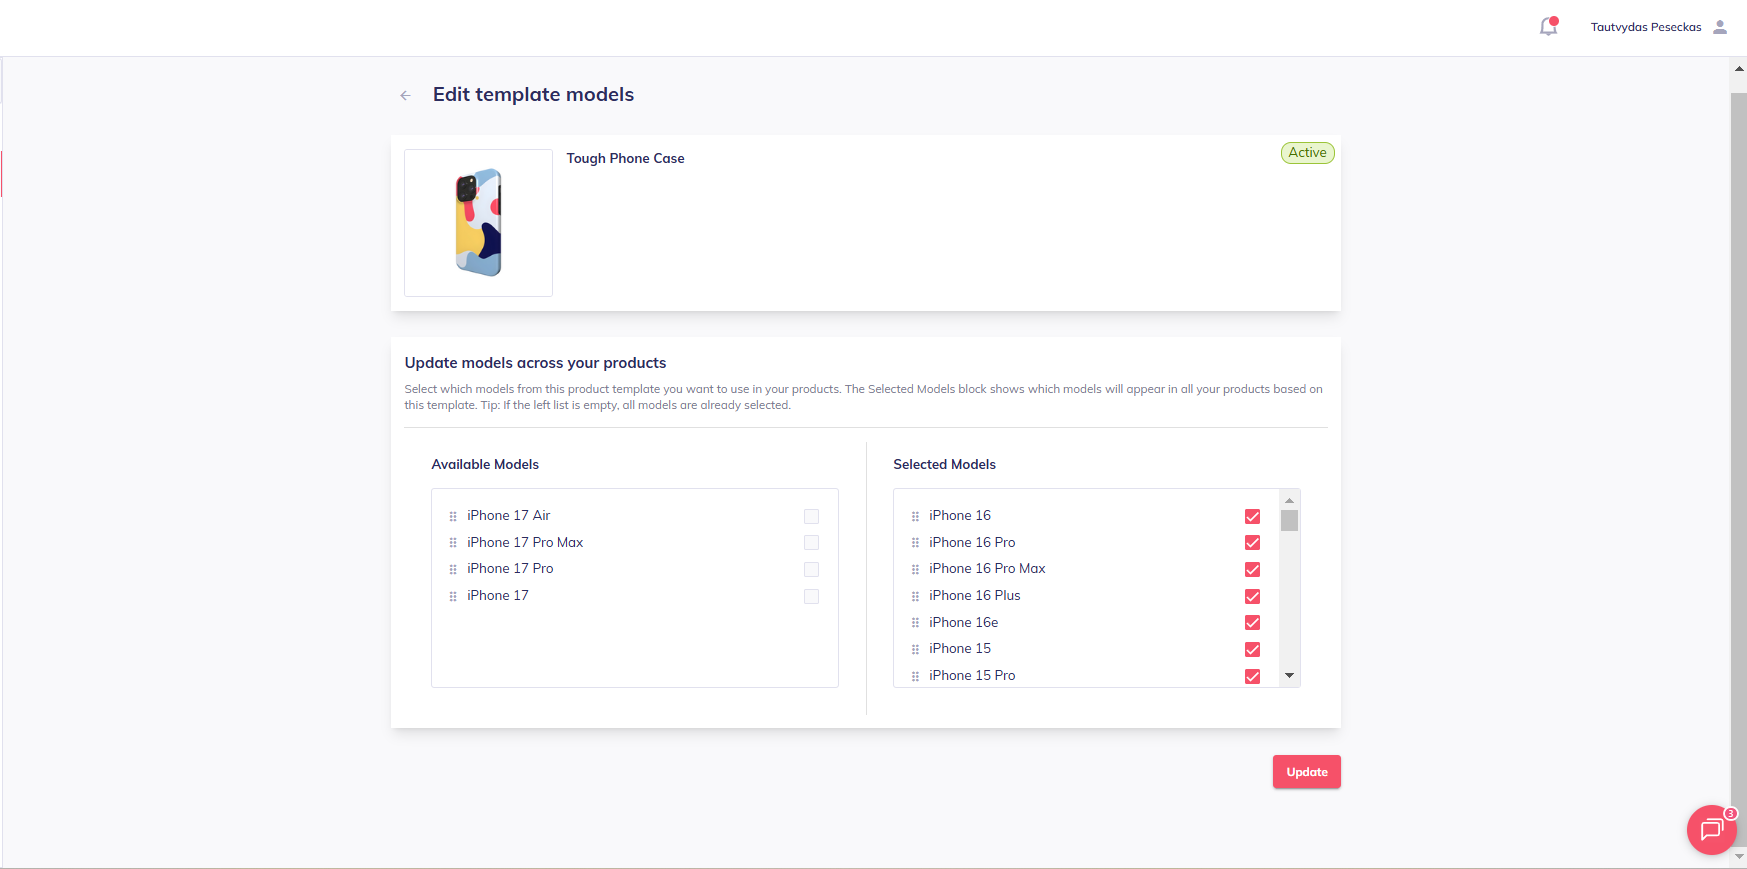Deselect the iPhone 15 checkbox

tap(1252, 649)
